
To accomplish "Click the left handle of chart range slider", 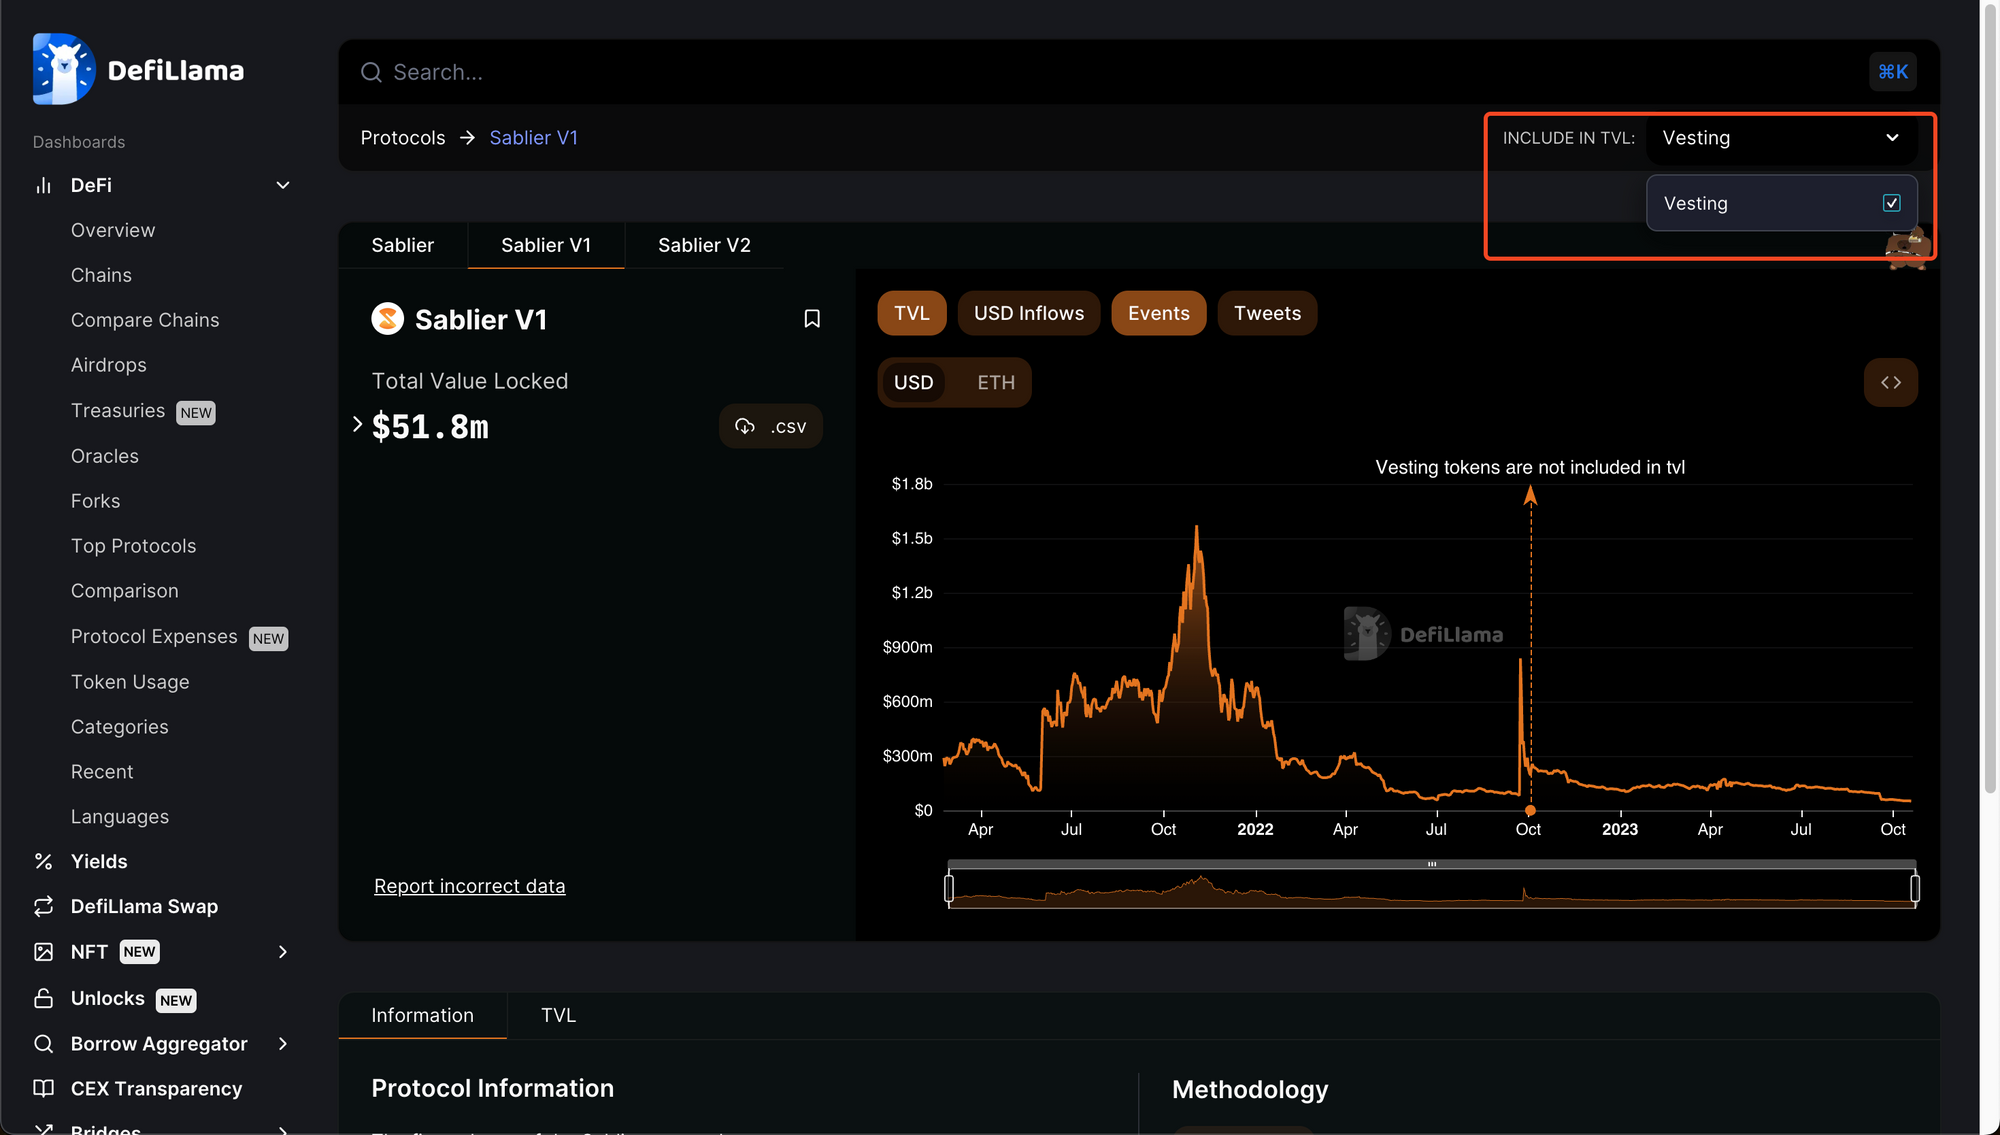I will coord(949,887).
